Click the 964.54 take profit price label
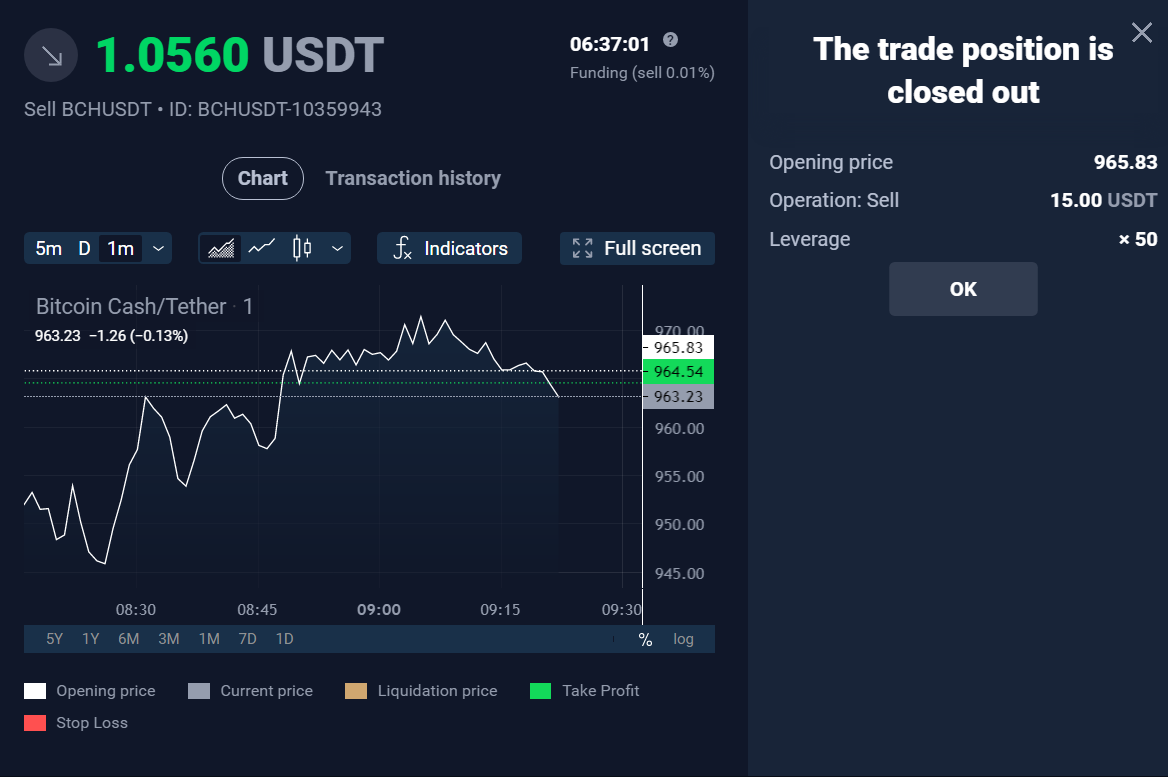 coord(678,371)
